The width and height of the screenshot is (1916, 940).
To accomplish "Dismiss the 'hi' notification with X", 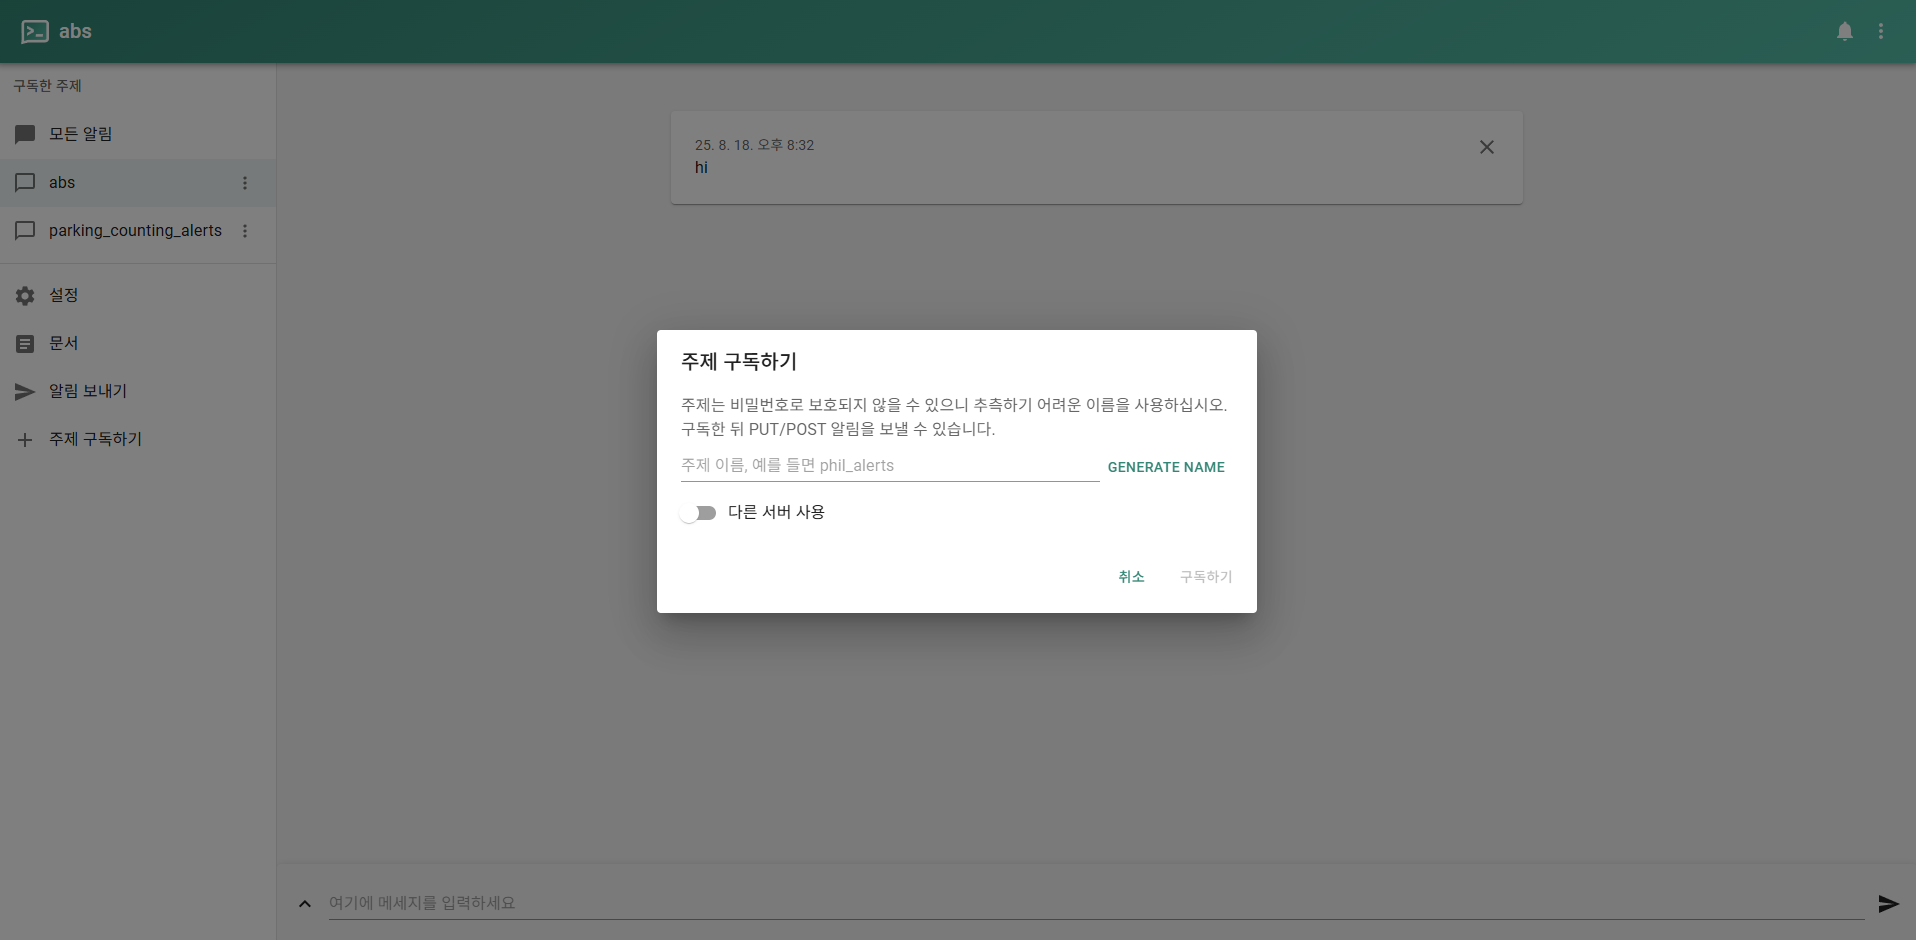I will point(1486,147).
